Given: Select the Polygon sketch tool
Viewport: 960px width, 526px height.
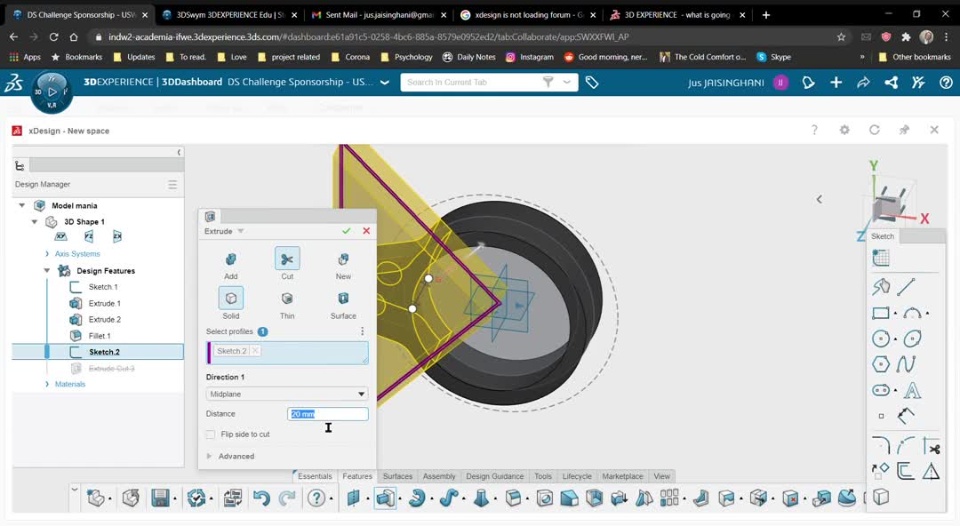Looking at the screenshot, I should tap(880, 364).
